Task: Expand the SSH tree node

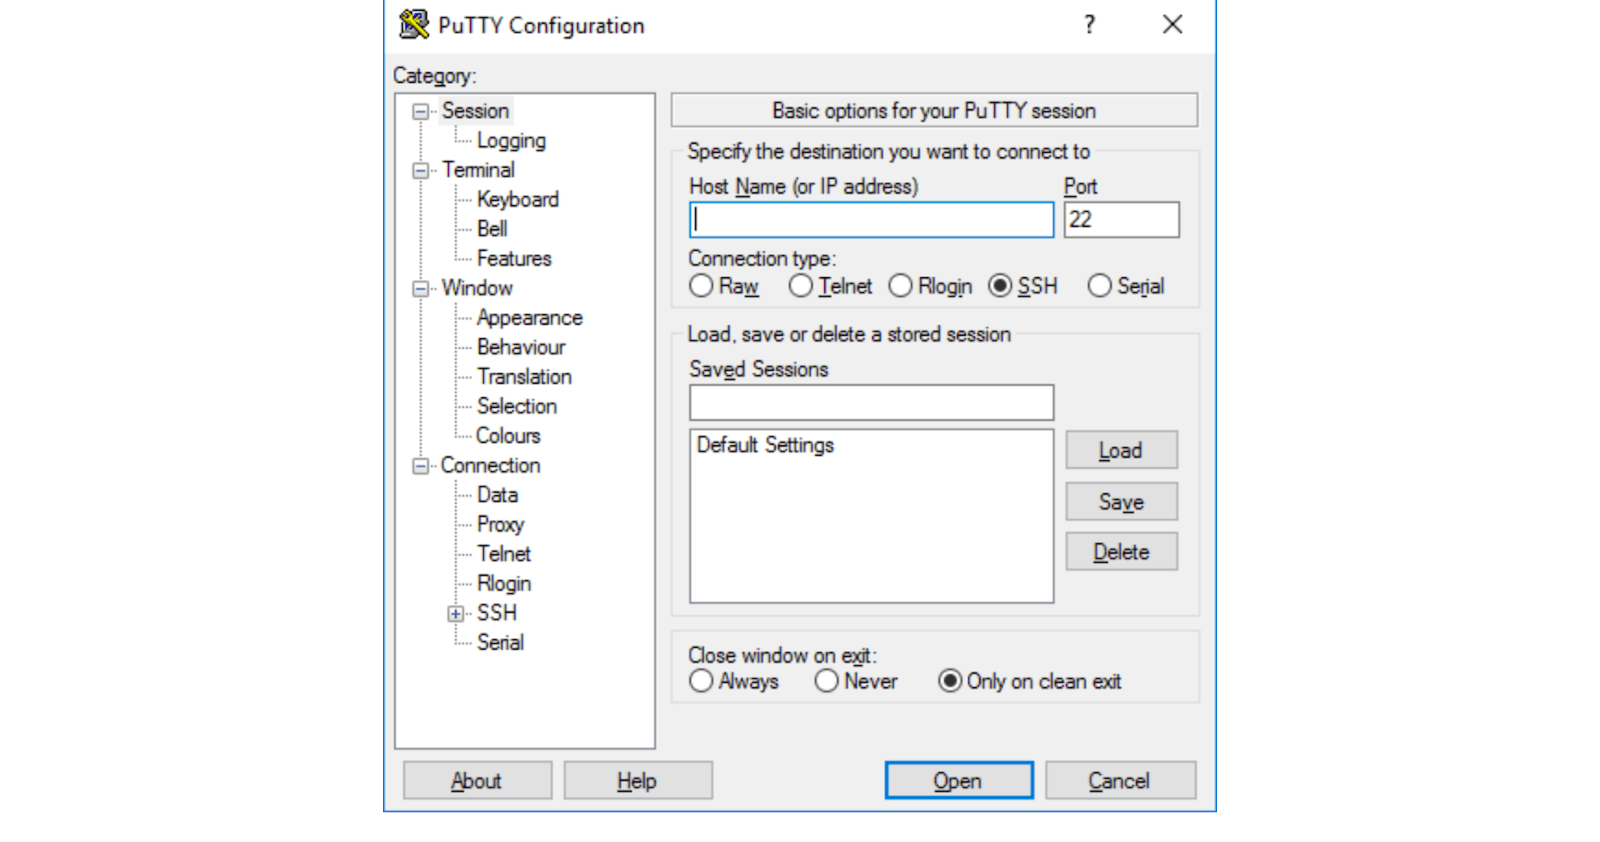Action: coord(456,614)
